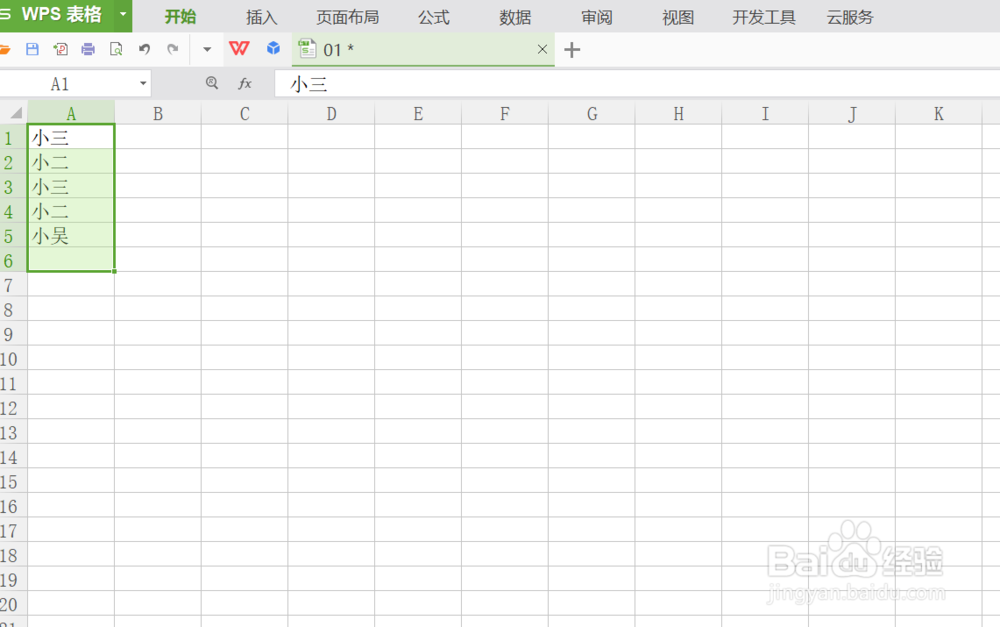The height and width of the screenshot is (627, 1000).
Task: Open the insert function fx button
Action: (245, 84)
